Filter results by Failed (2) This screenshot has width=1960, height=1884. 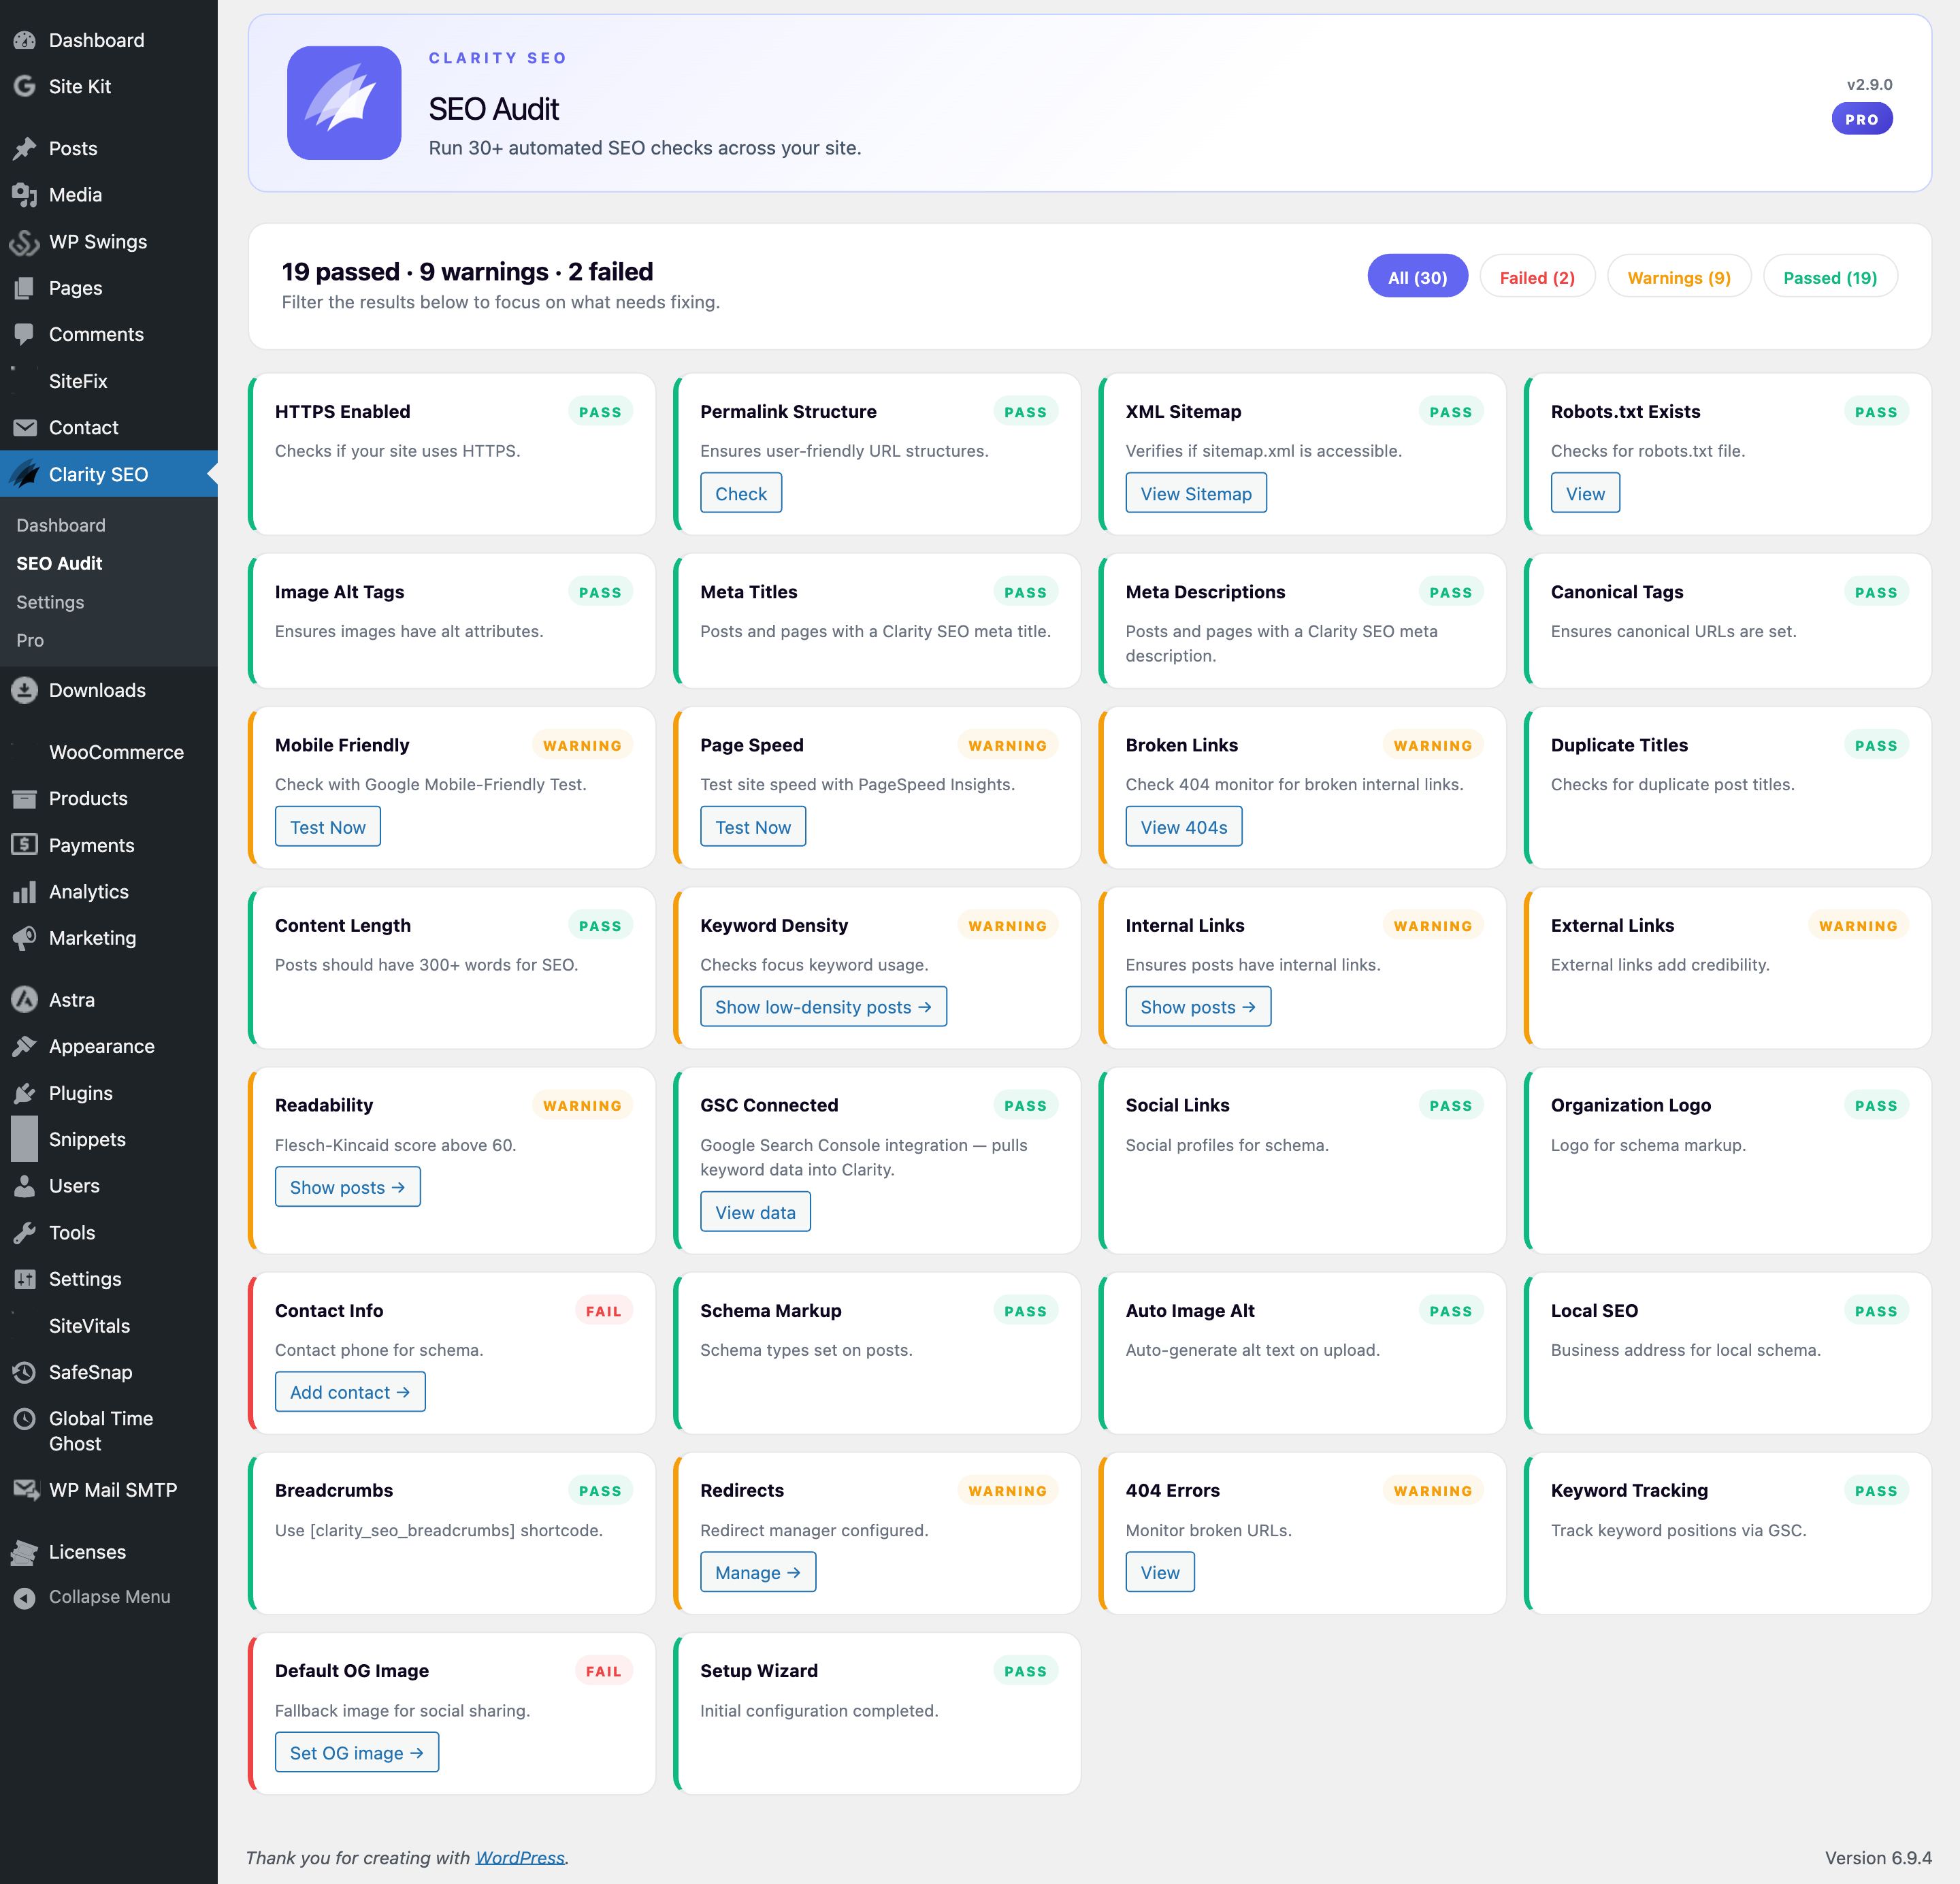click(x=1537, y=277)
